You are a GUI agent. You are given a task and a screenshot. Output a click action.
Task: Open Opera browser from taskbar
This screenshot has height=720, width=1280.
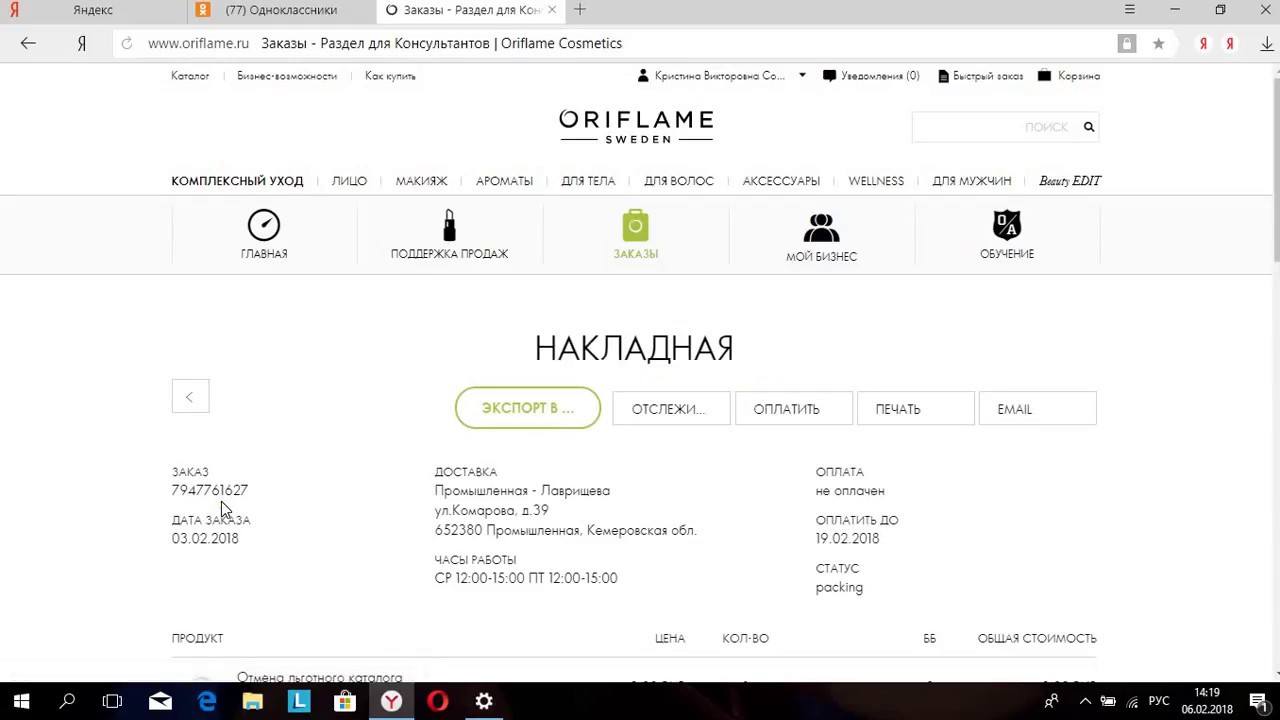[x=437, y=701]
